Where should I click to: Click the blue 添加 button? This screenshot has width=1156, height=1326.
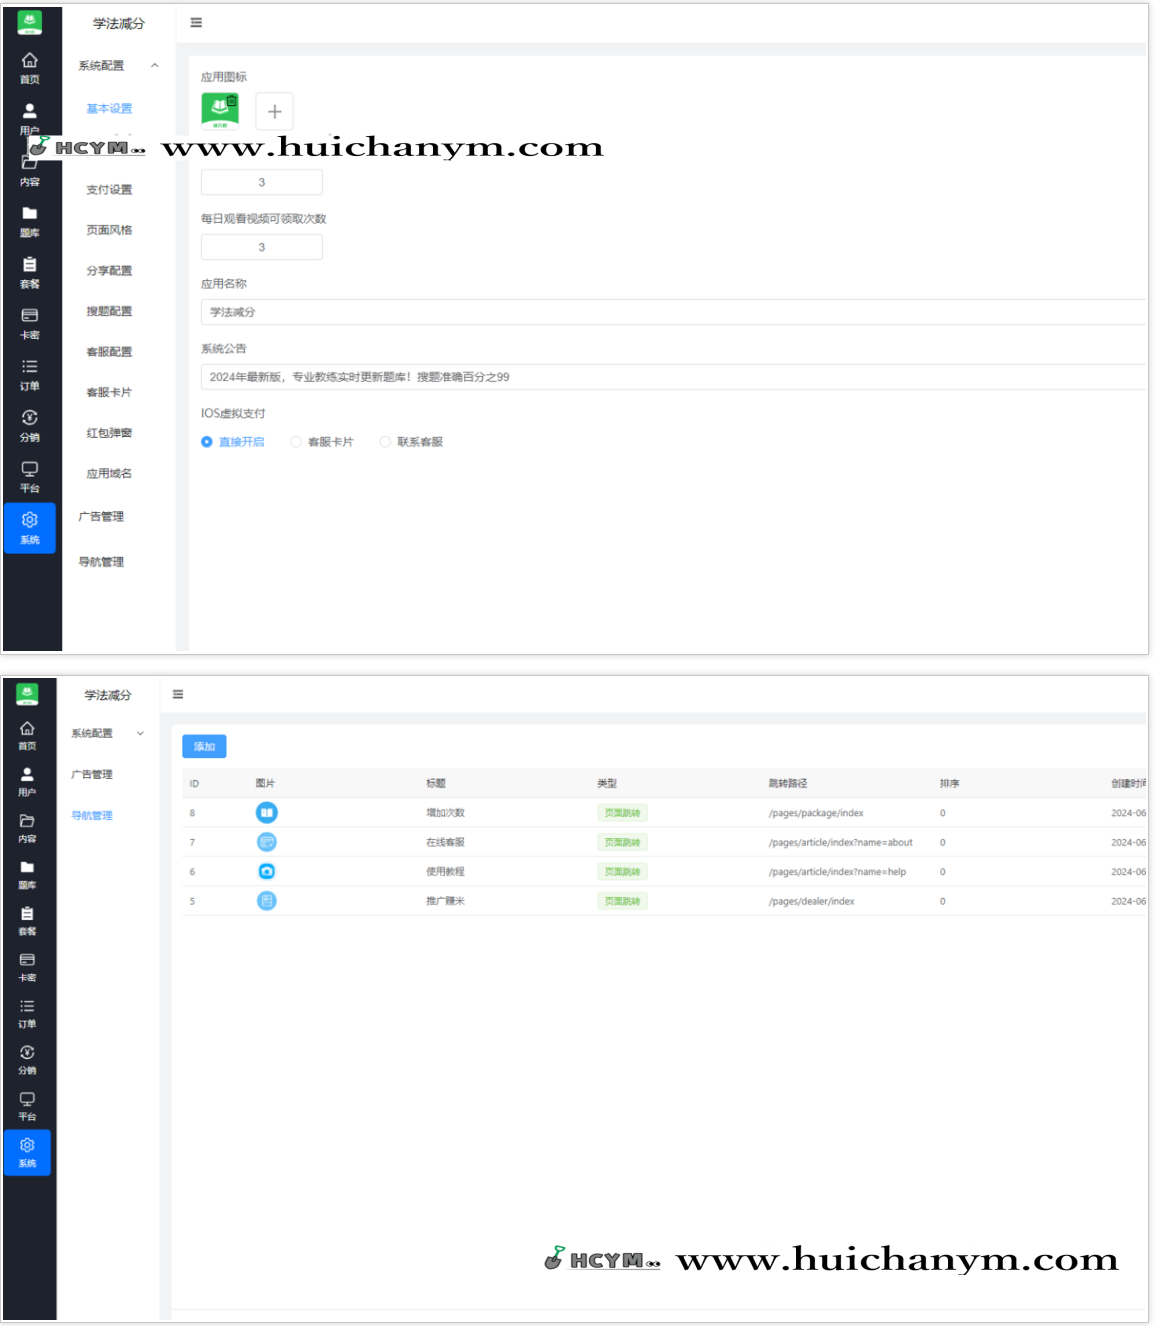(x=204, y=747)
